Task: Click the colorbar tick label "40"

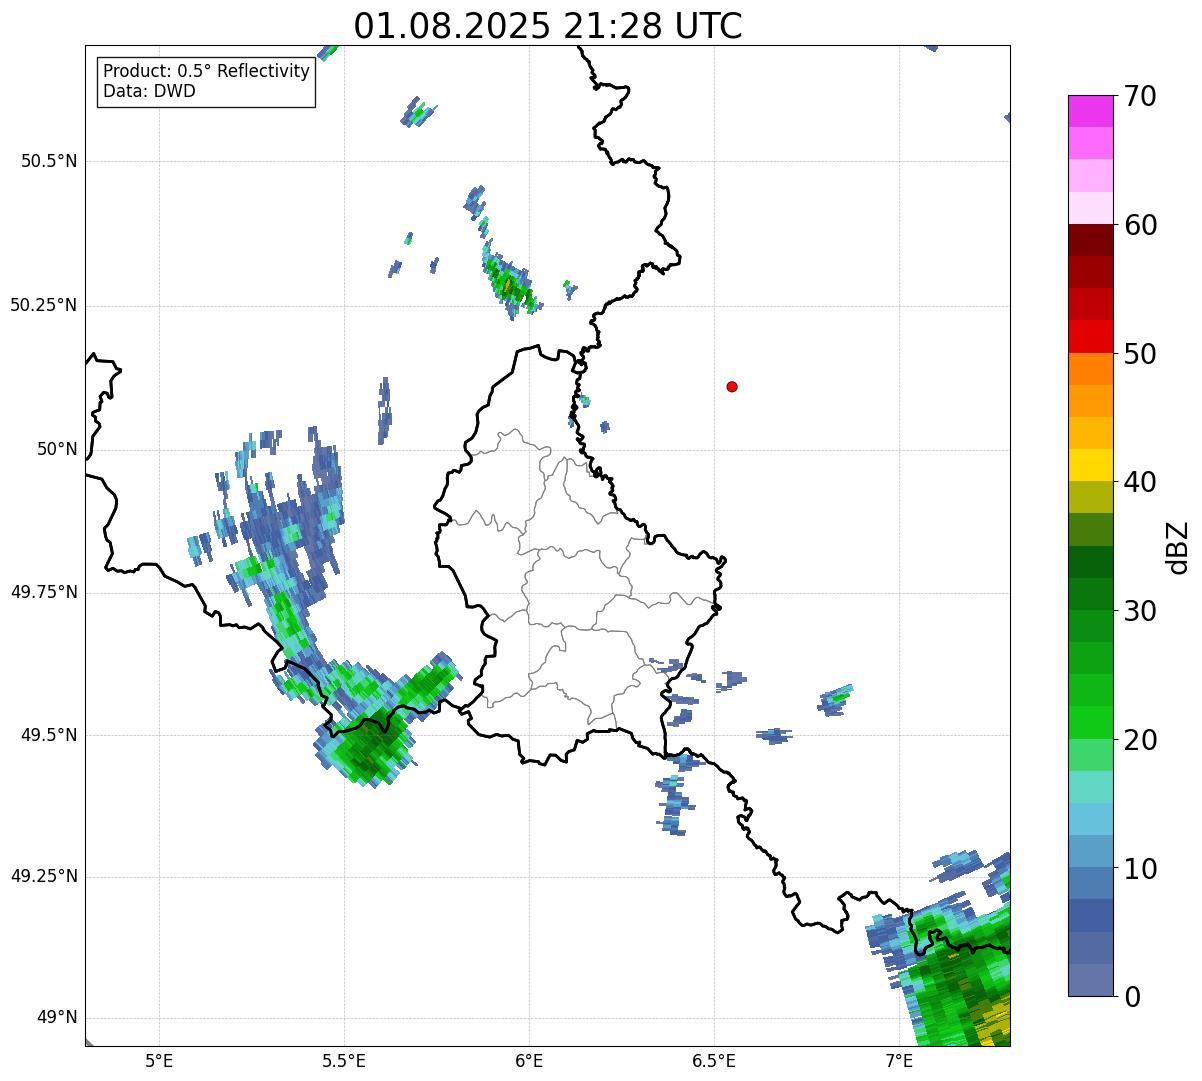Action: pos(1139,482)
